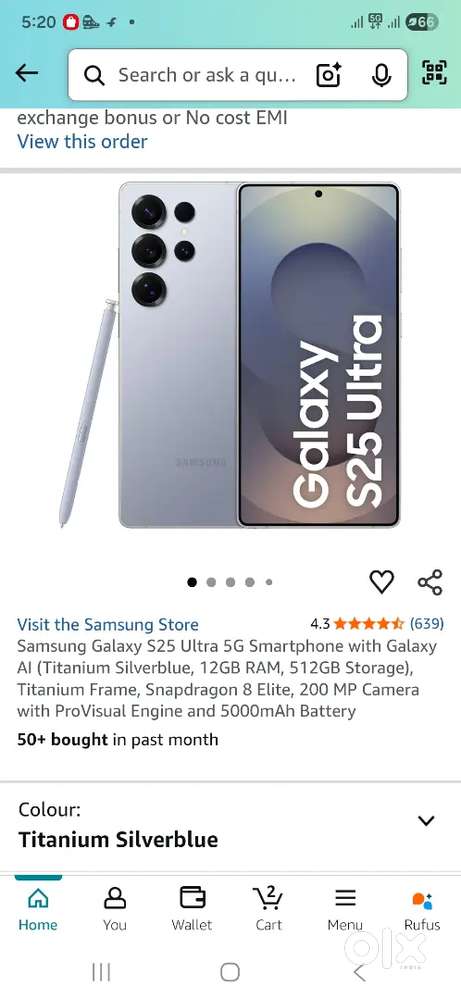Open the Wallet tab
The width and height of the screenshot is (461, 1000).
pyautogui.click(x=192, y=908)
